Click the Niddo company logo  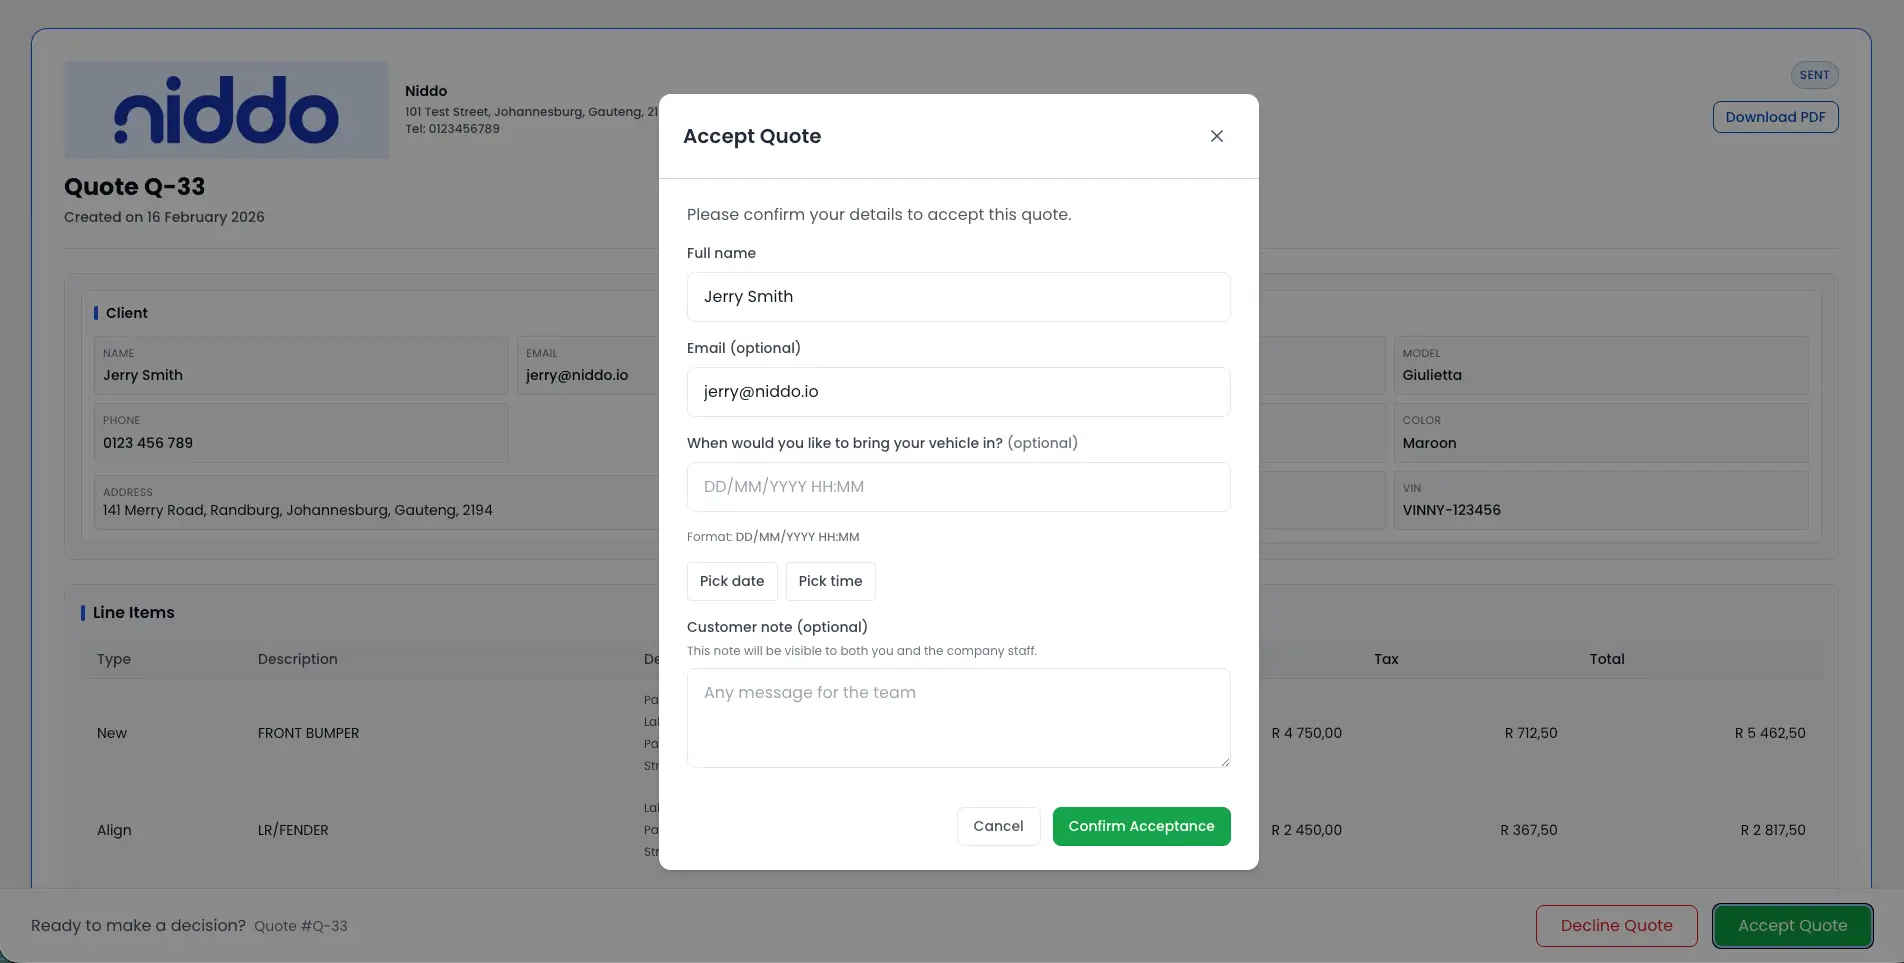pyautogui.click(x=225, y=110)
